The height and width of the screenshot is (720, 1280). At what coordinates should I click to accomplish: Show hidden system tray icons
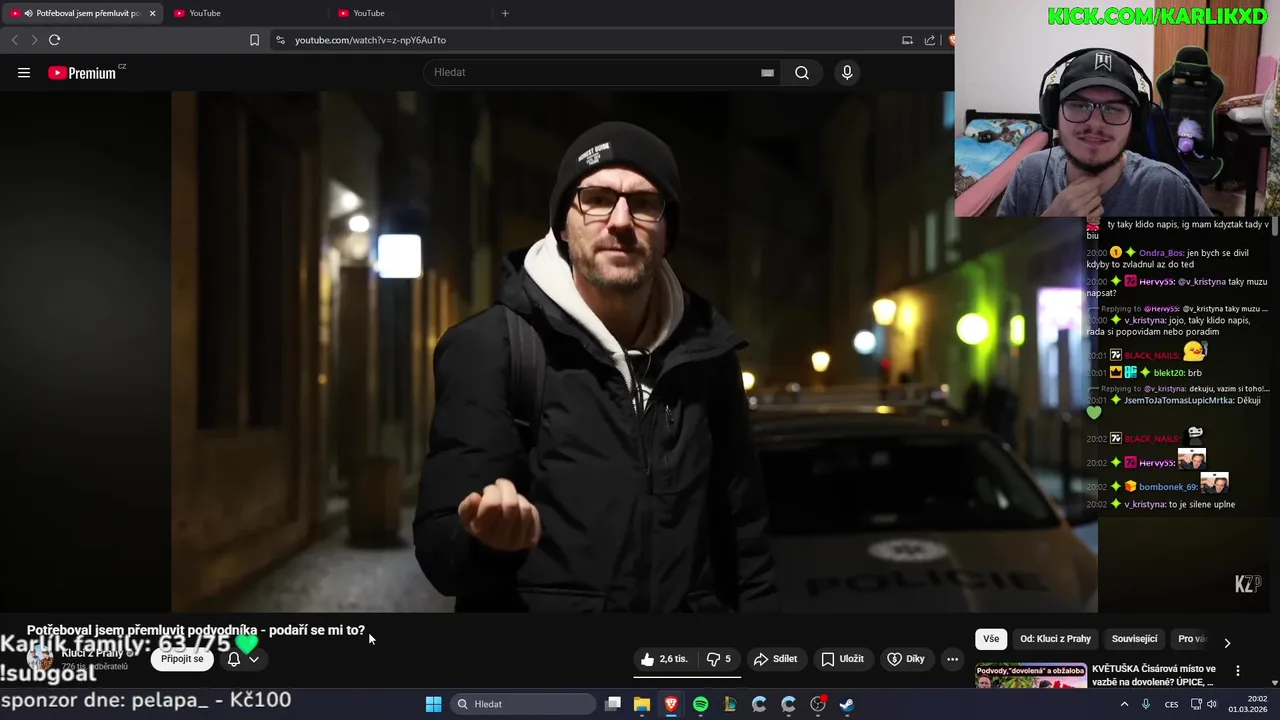pos(1124,704)
